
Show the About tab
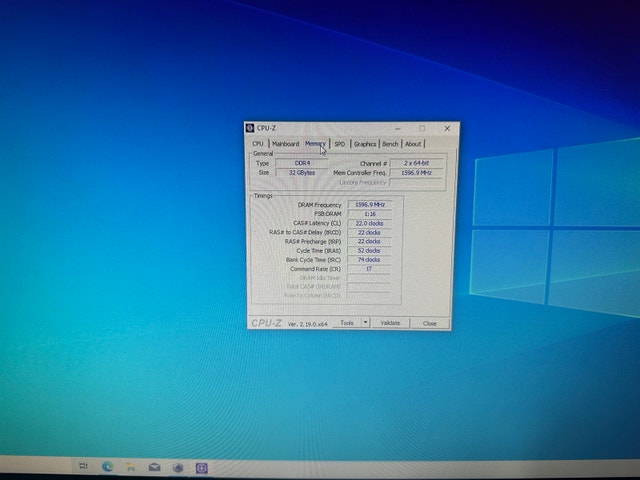[413, 144]
